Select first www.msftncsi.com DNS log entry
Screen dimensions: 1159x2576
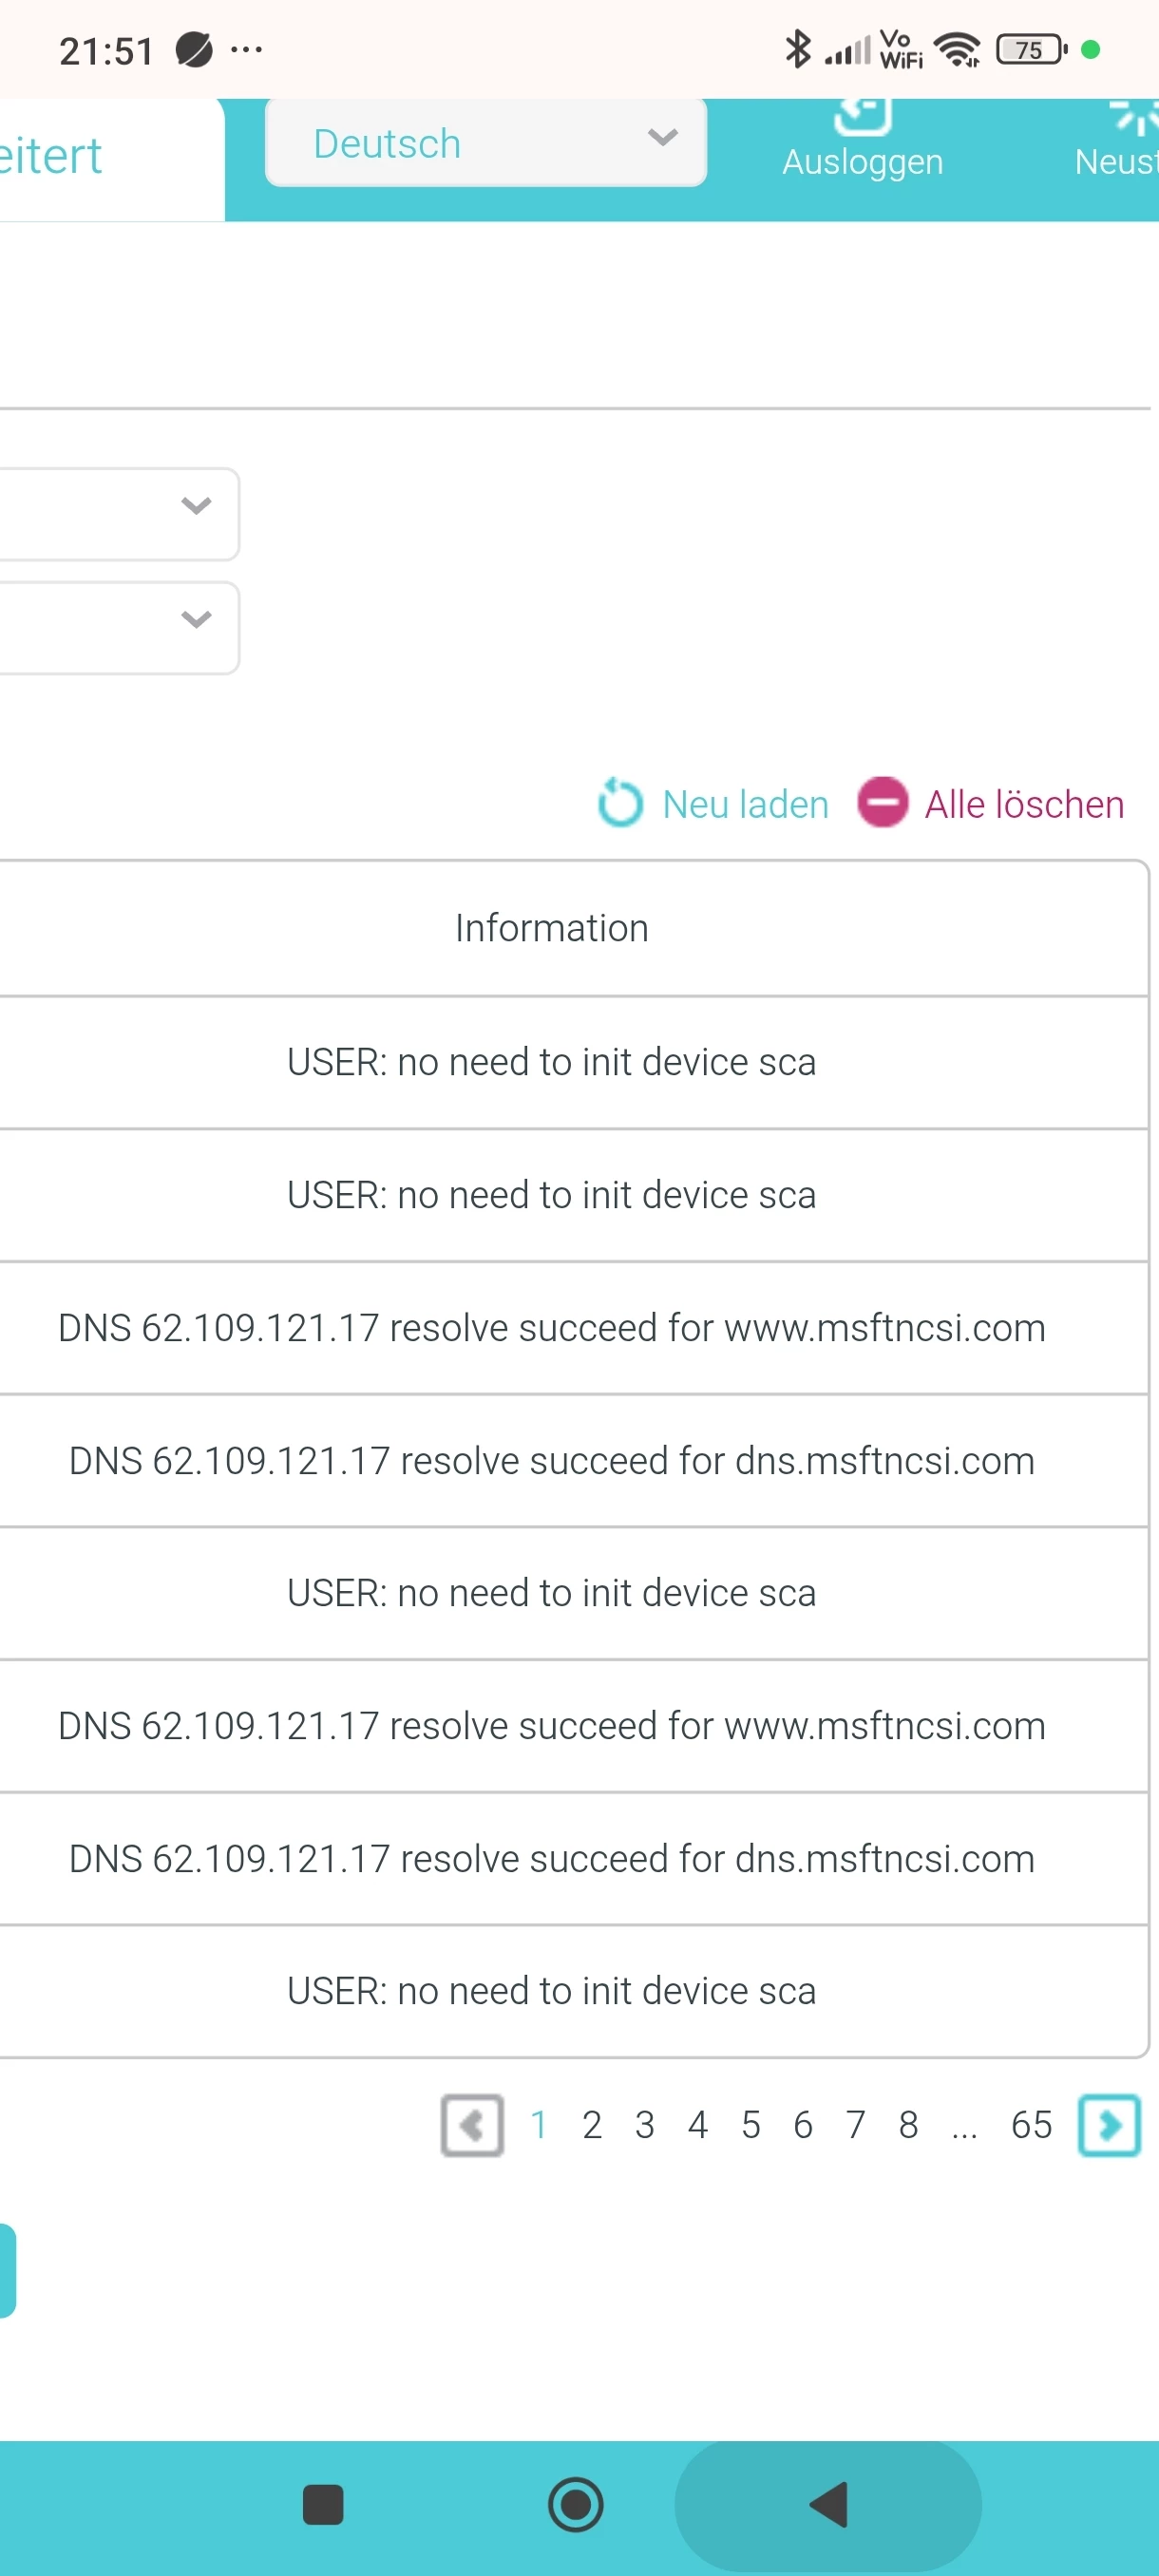click(x=551, y=1328)
